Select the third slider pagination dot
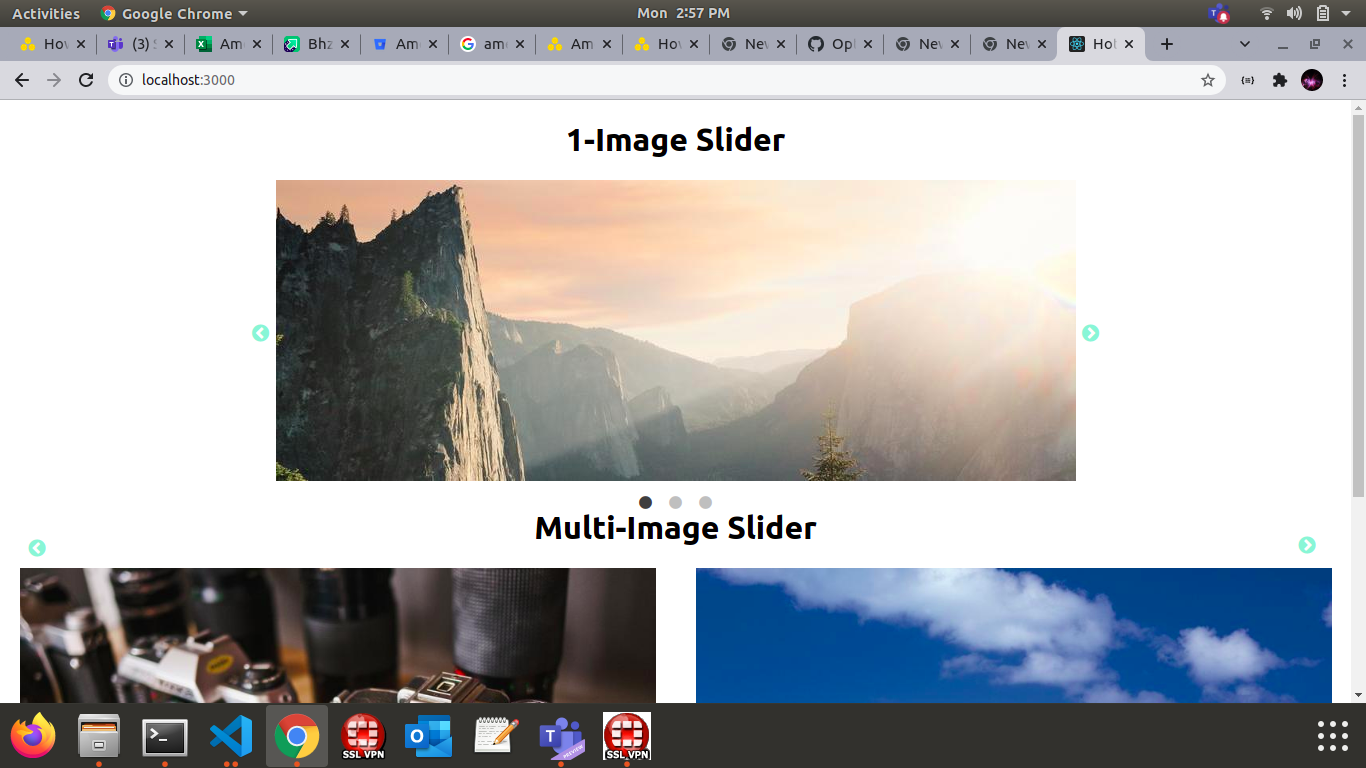 (706, 502)
